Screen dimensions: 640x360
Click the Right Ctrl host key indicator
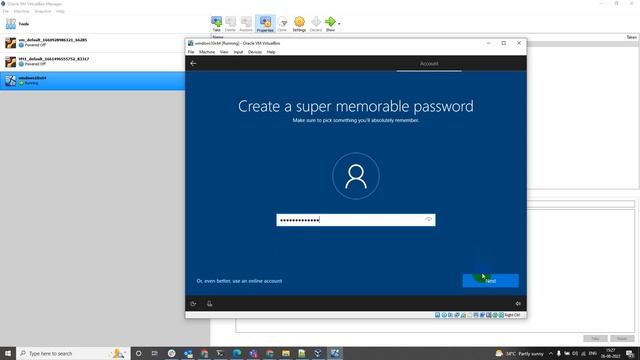(x=512, y=315)
